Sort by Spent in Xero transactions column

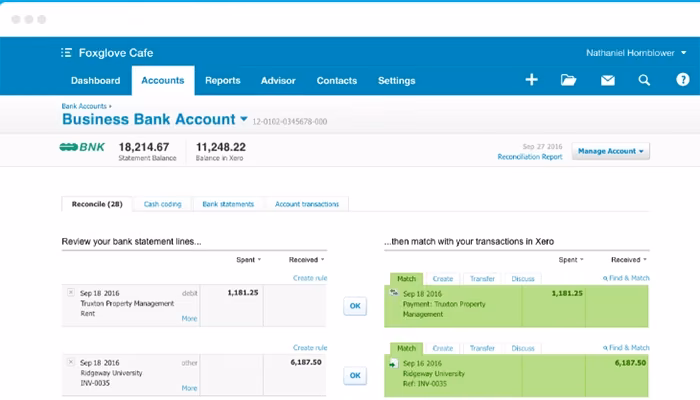pos(571,260)
